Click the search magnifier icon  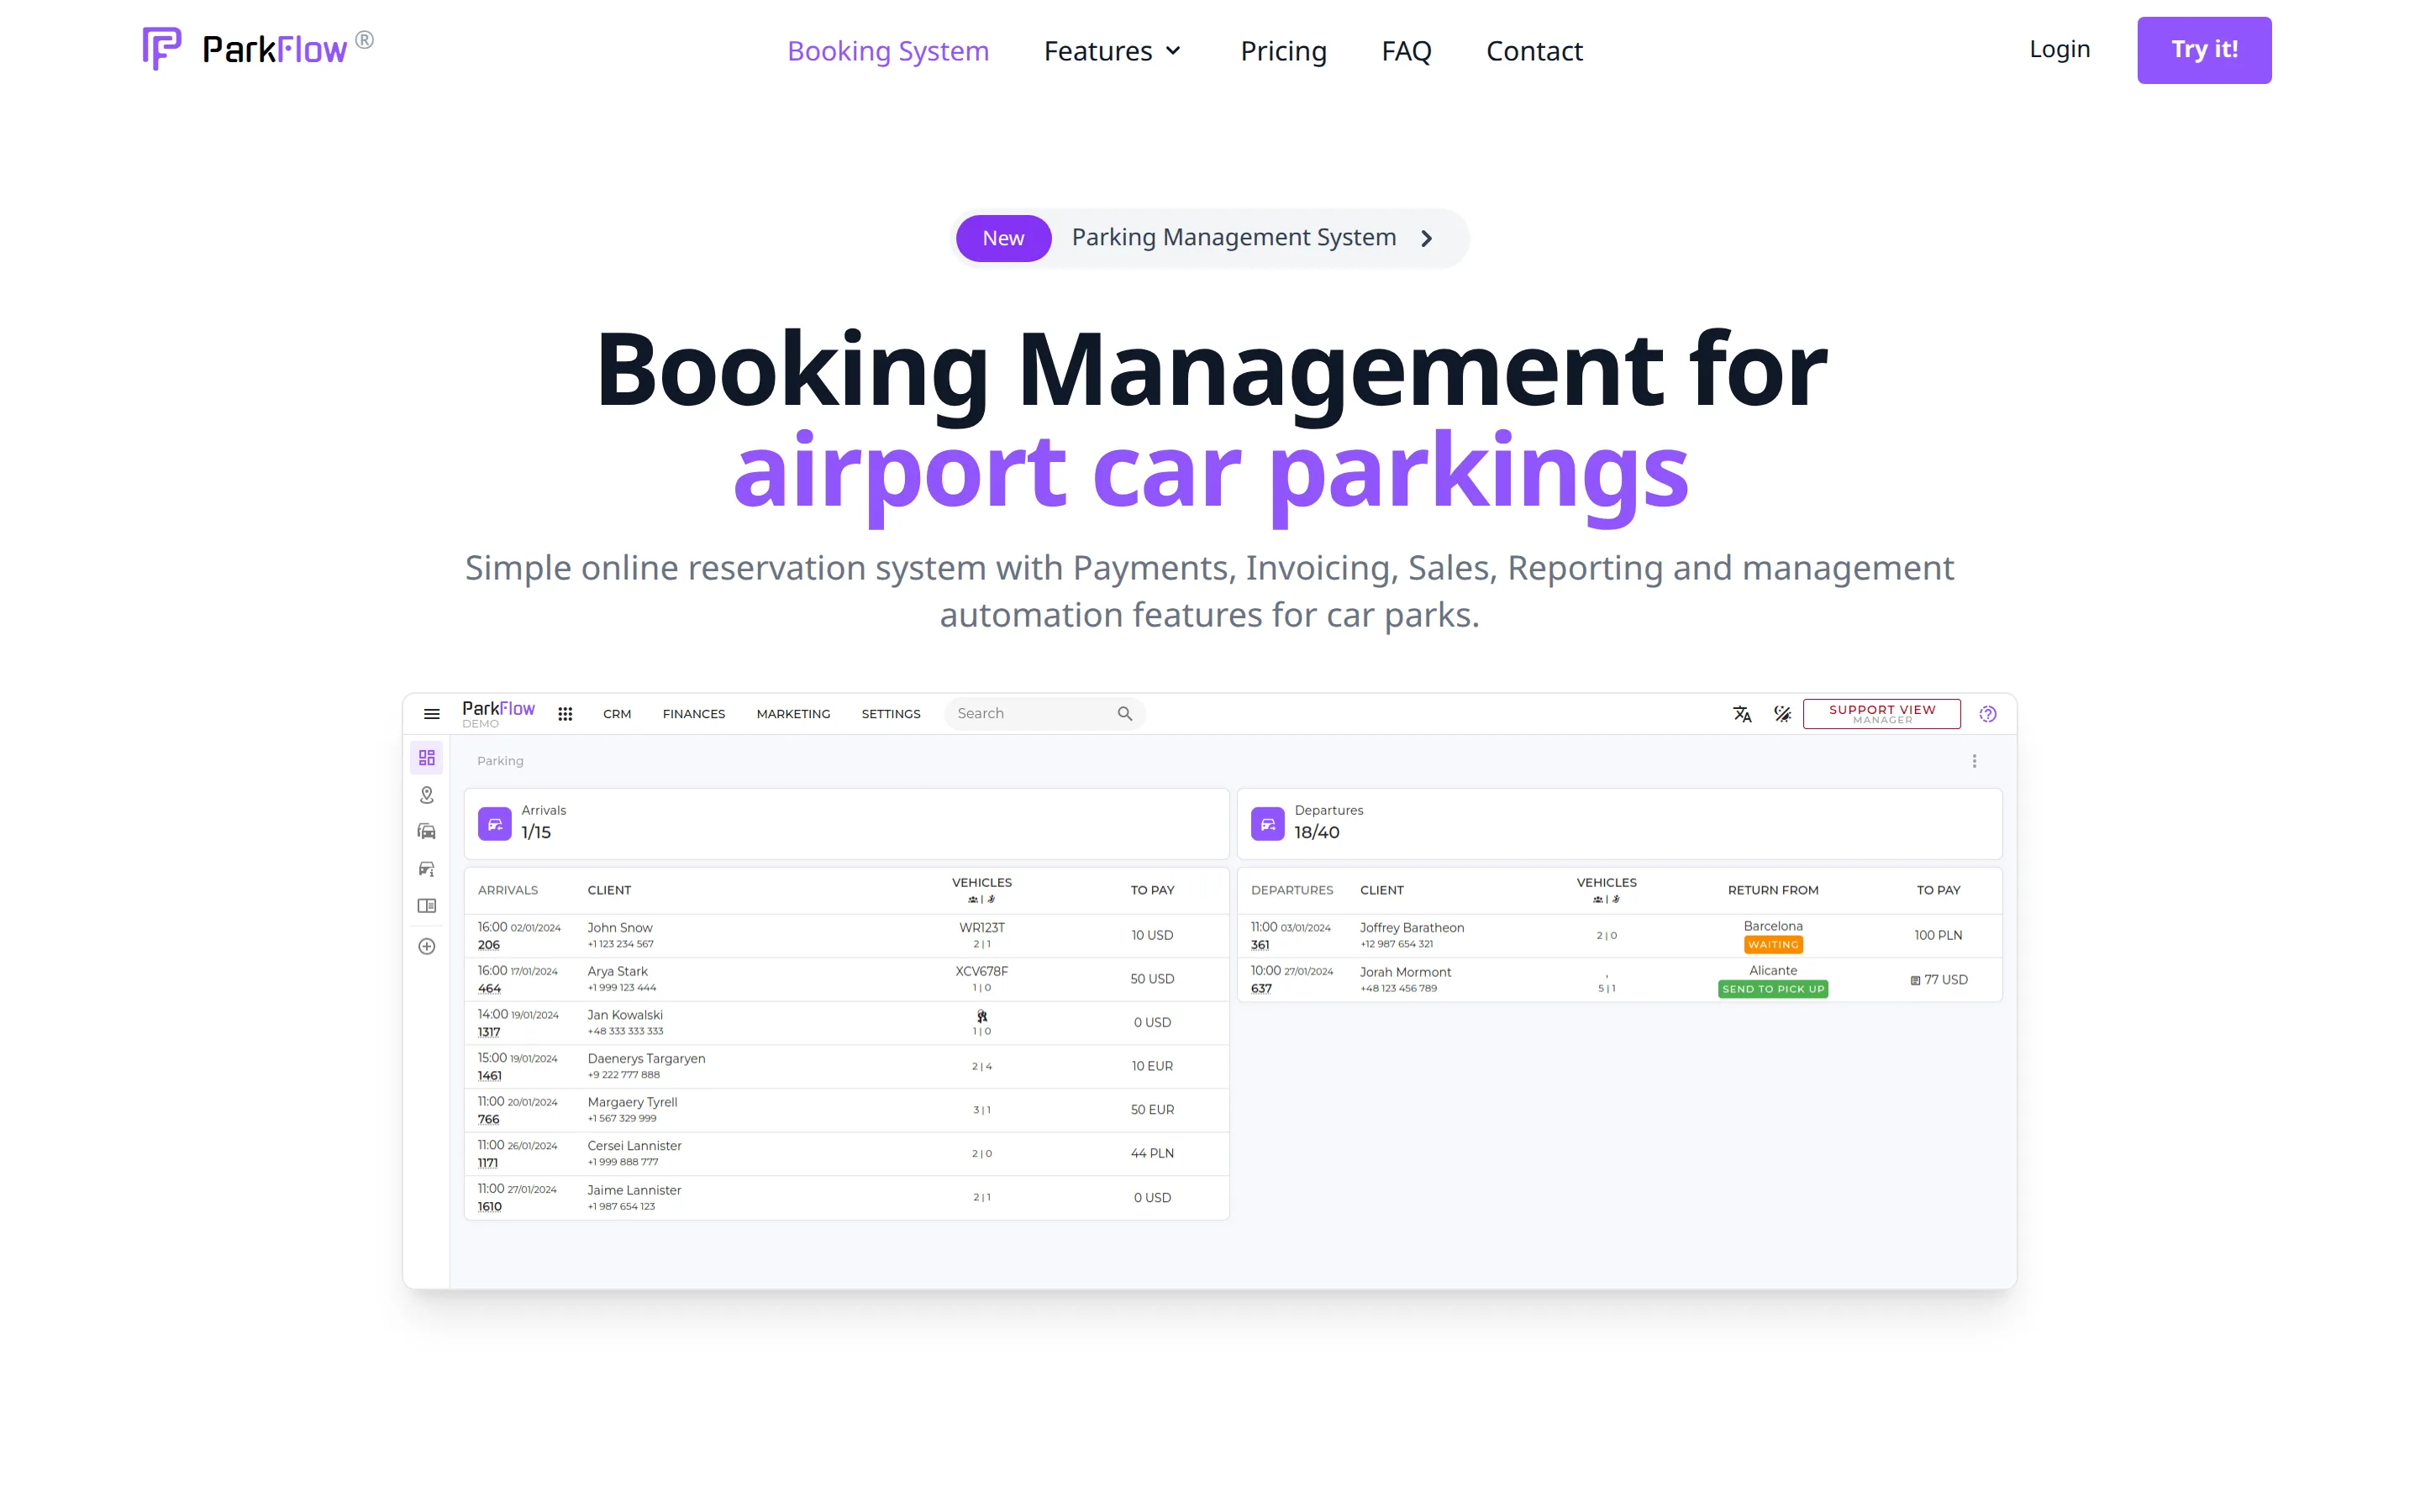[1124, 713]
